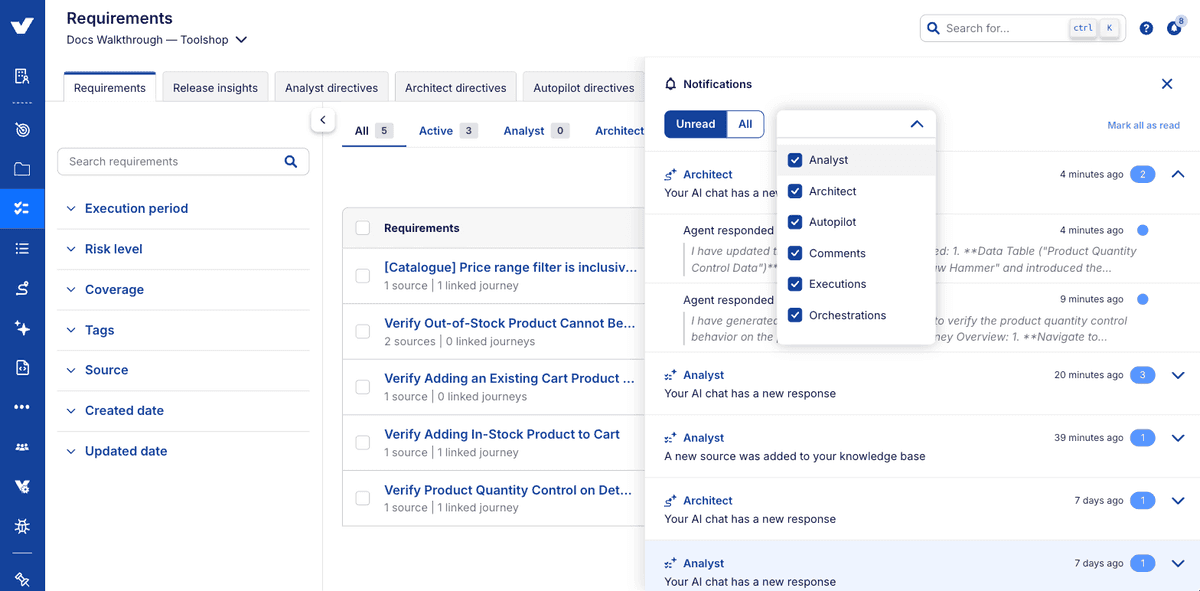
Task: Tick checkbox for Verify Adding In-Stock Product row
Action: 363,442
